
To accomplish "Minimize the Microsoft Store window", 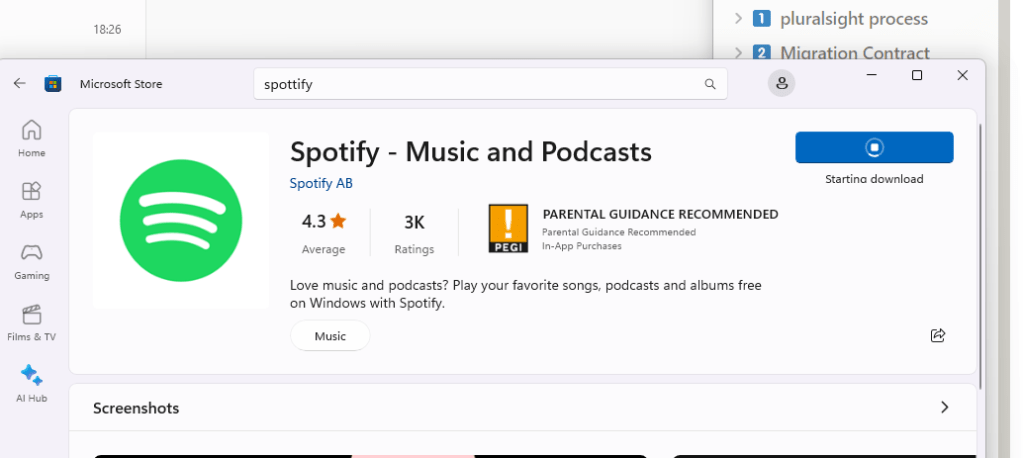I will pyautogui.click(x=871, y=75).
